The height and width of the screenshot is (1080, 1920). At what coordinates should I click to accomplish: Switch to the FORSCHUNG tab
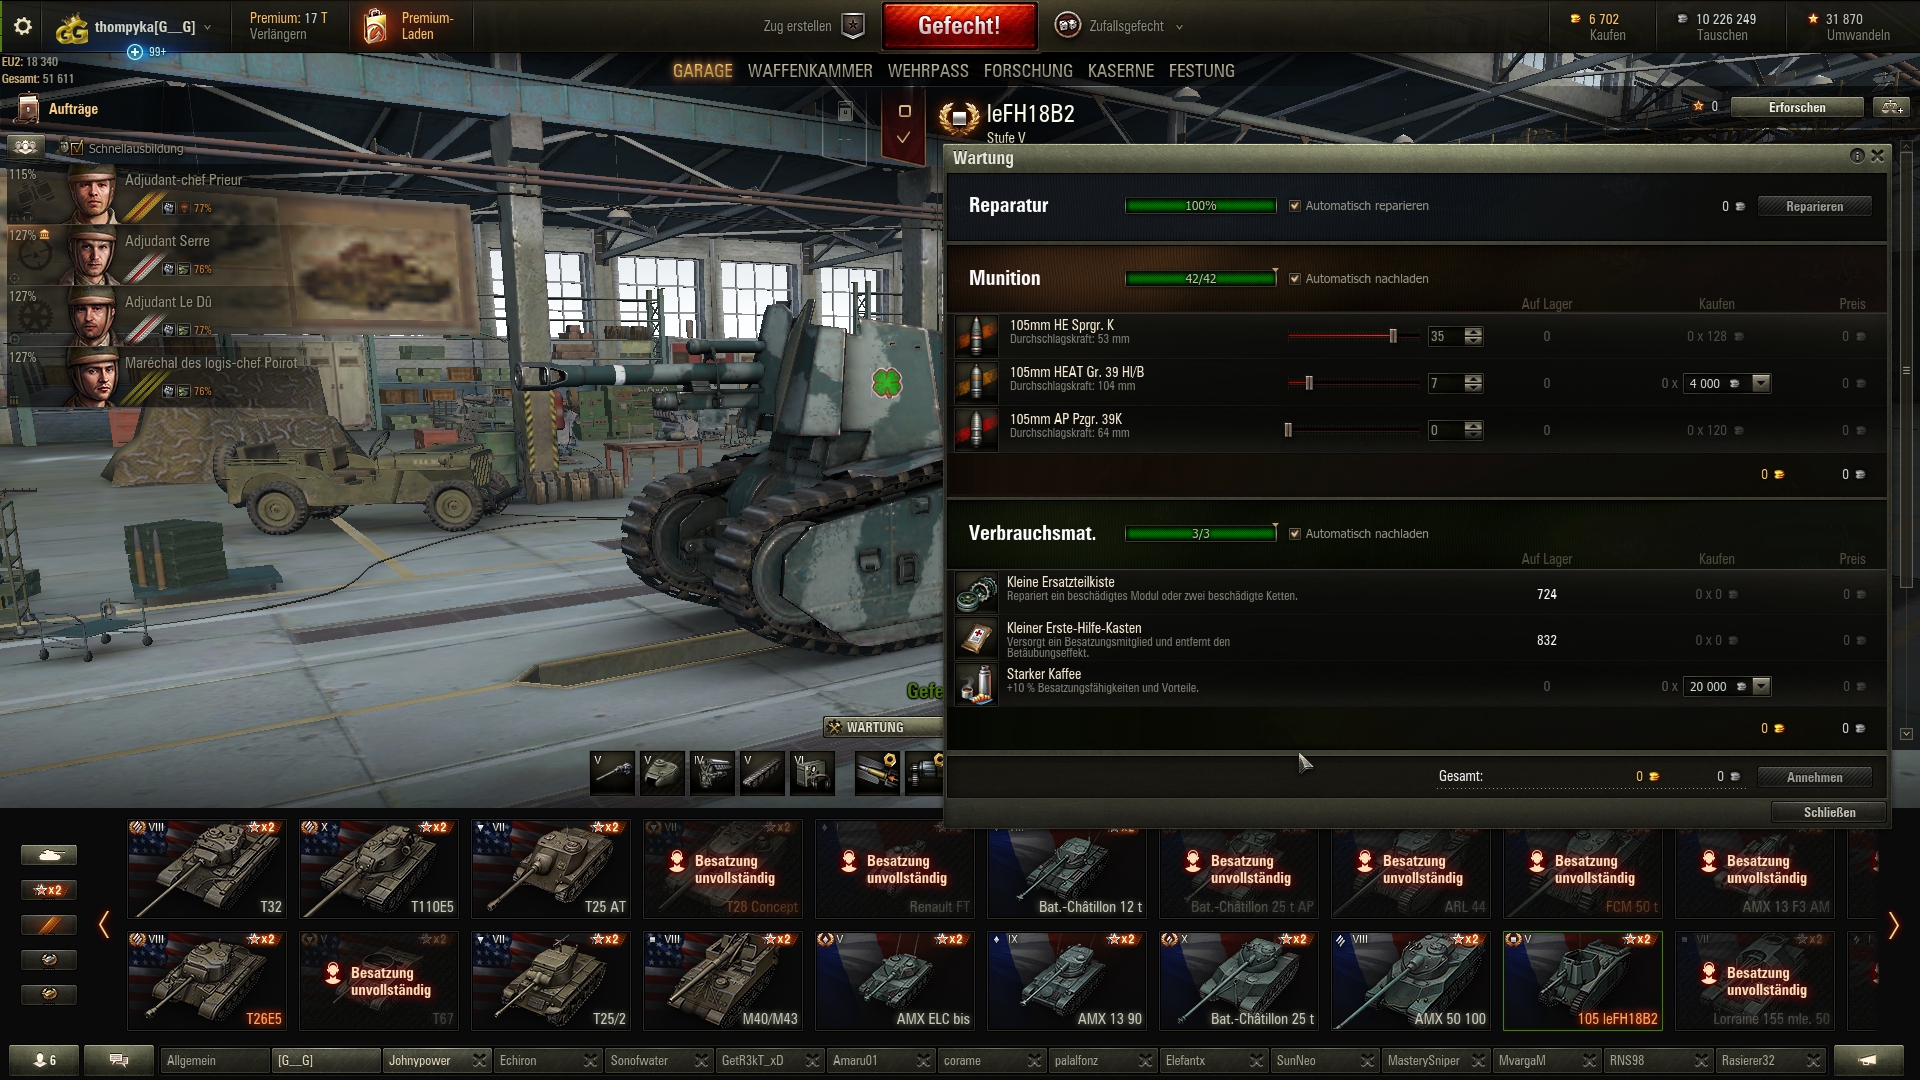pyautogui.click(x=1028, y=71)
